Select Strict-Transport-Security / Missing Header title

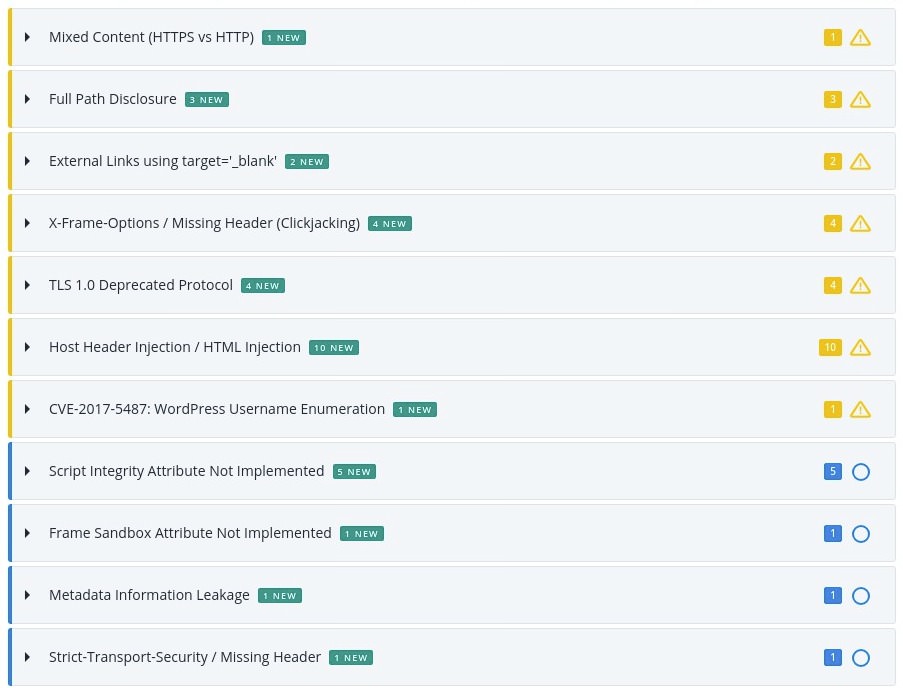(x=184, y=657)
